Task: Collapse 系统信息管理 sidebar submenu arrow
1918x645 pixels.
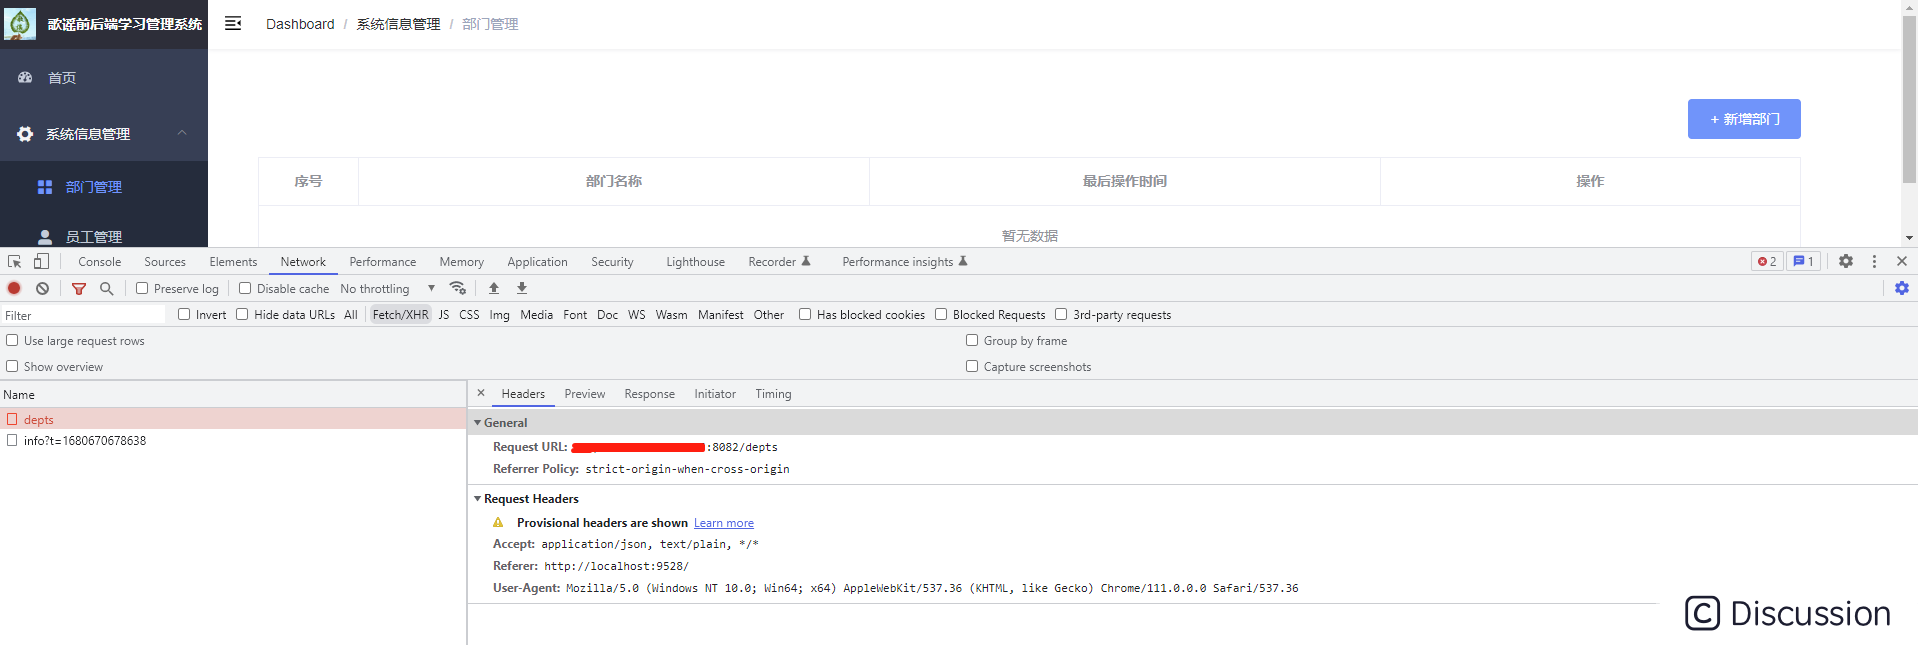Action: click(182, 133)
